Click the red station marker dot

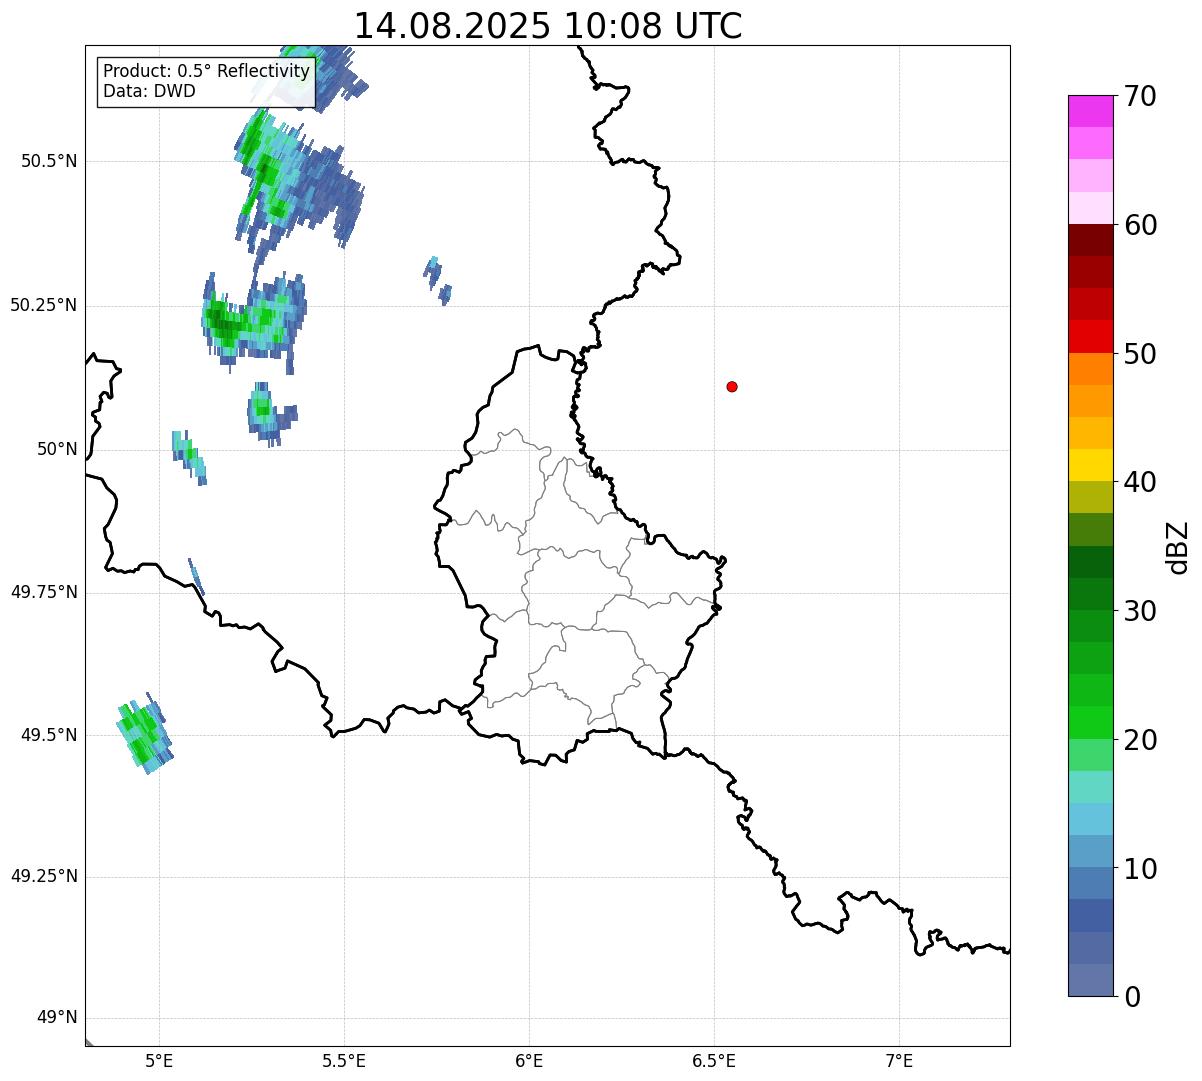pos(732,387)
